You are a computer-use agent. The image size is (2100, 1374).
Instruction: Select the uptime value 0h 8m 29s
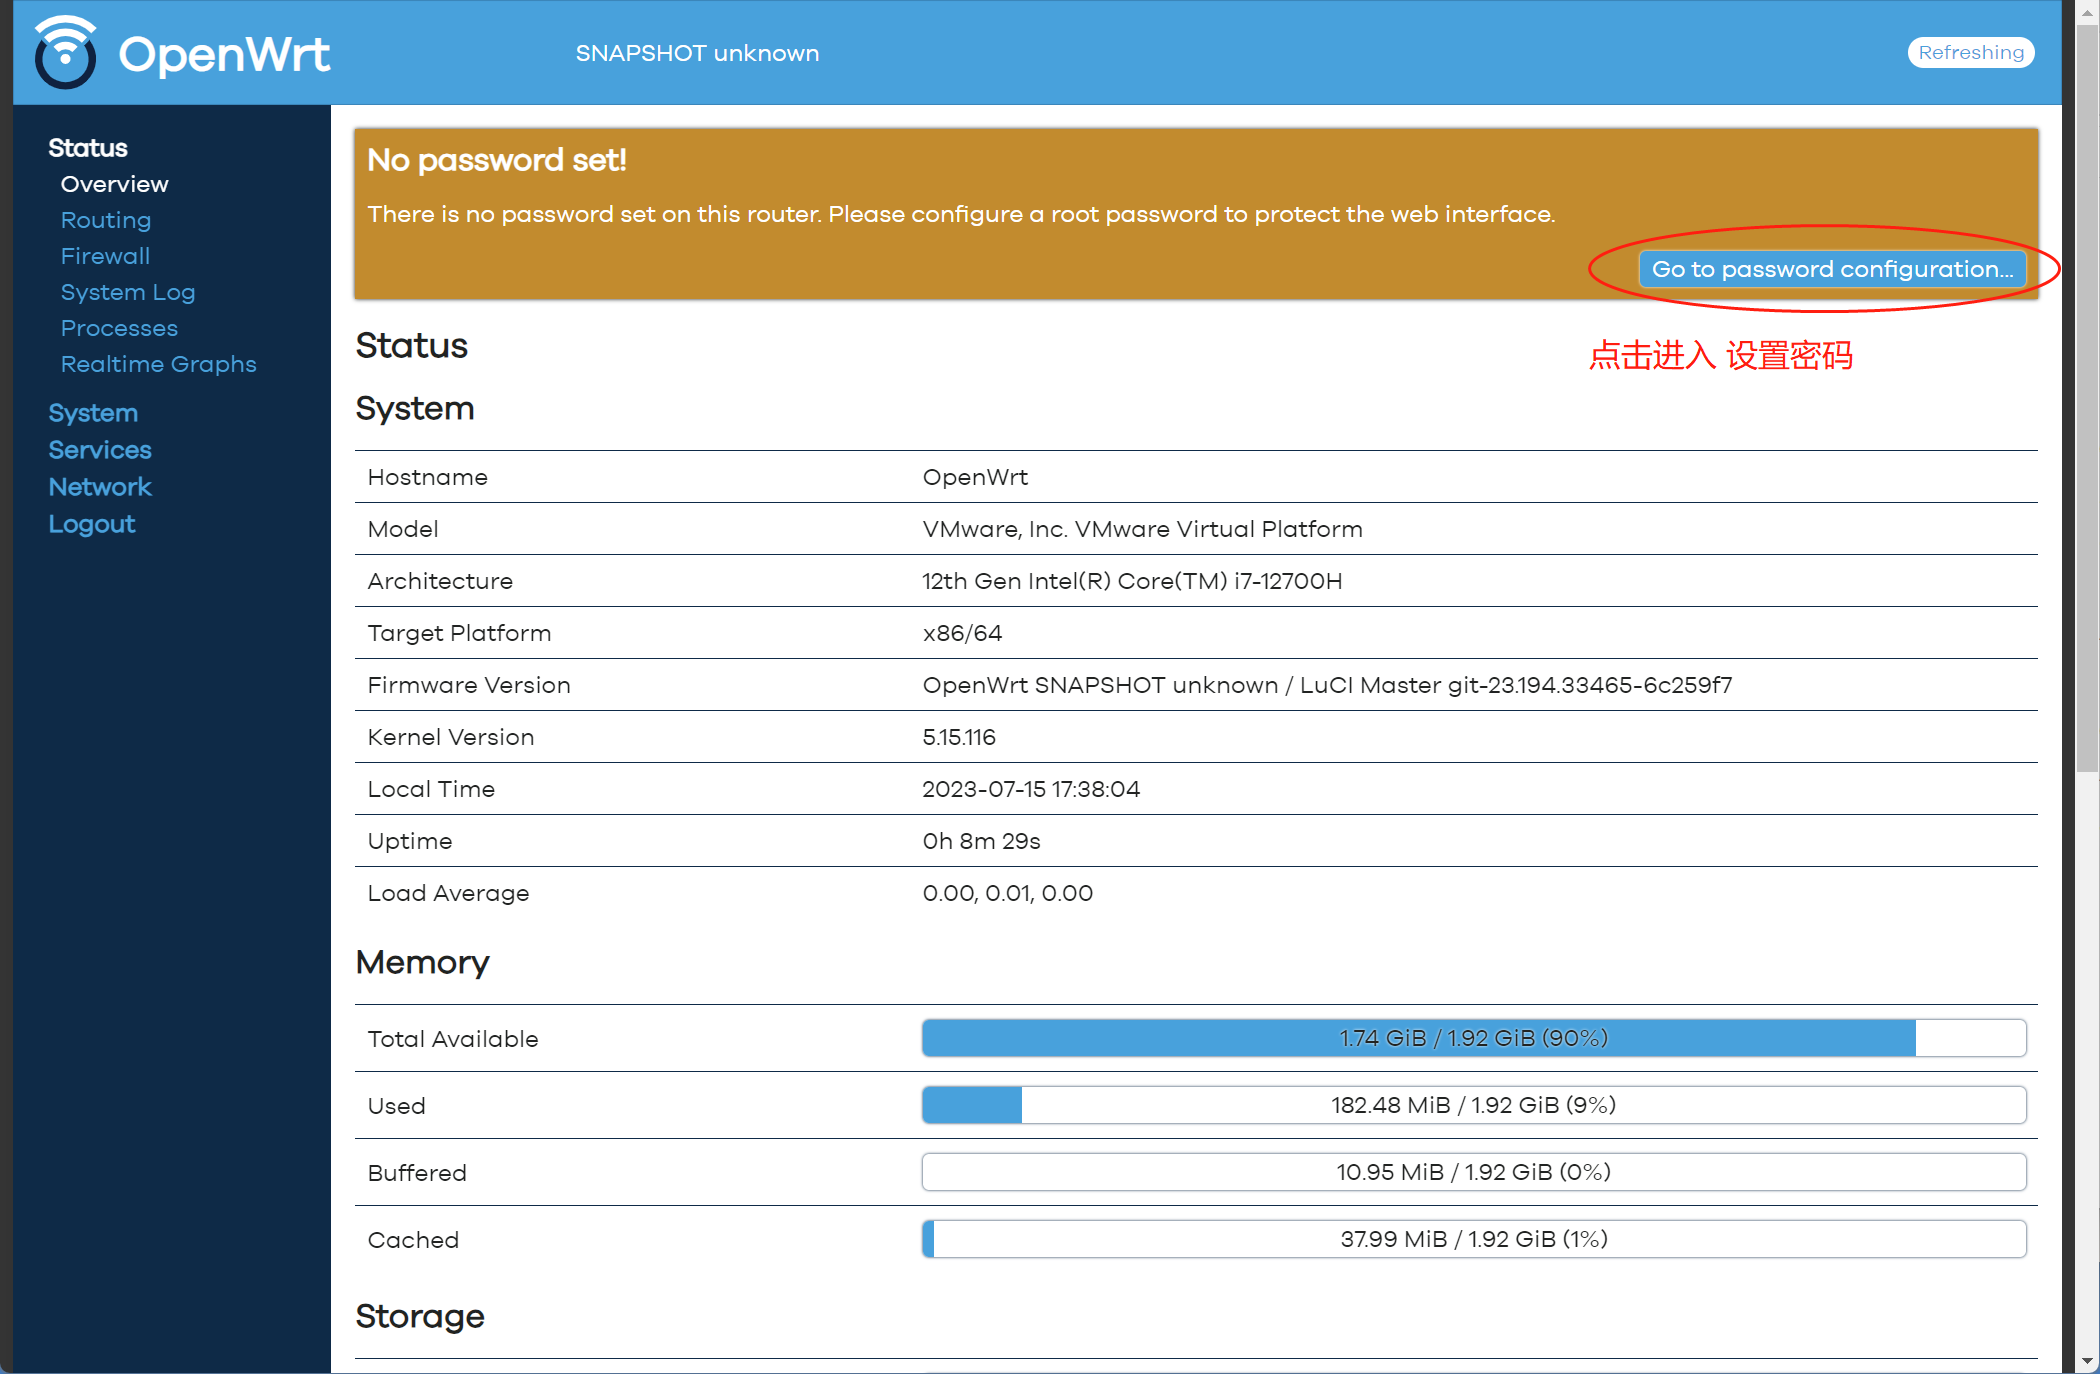coord(981,841)
